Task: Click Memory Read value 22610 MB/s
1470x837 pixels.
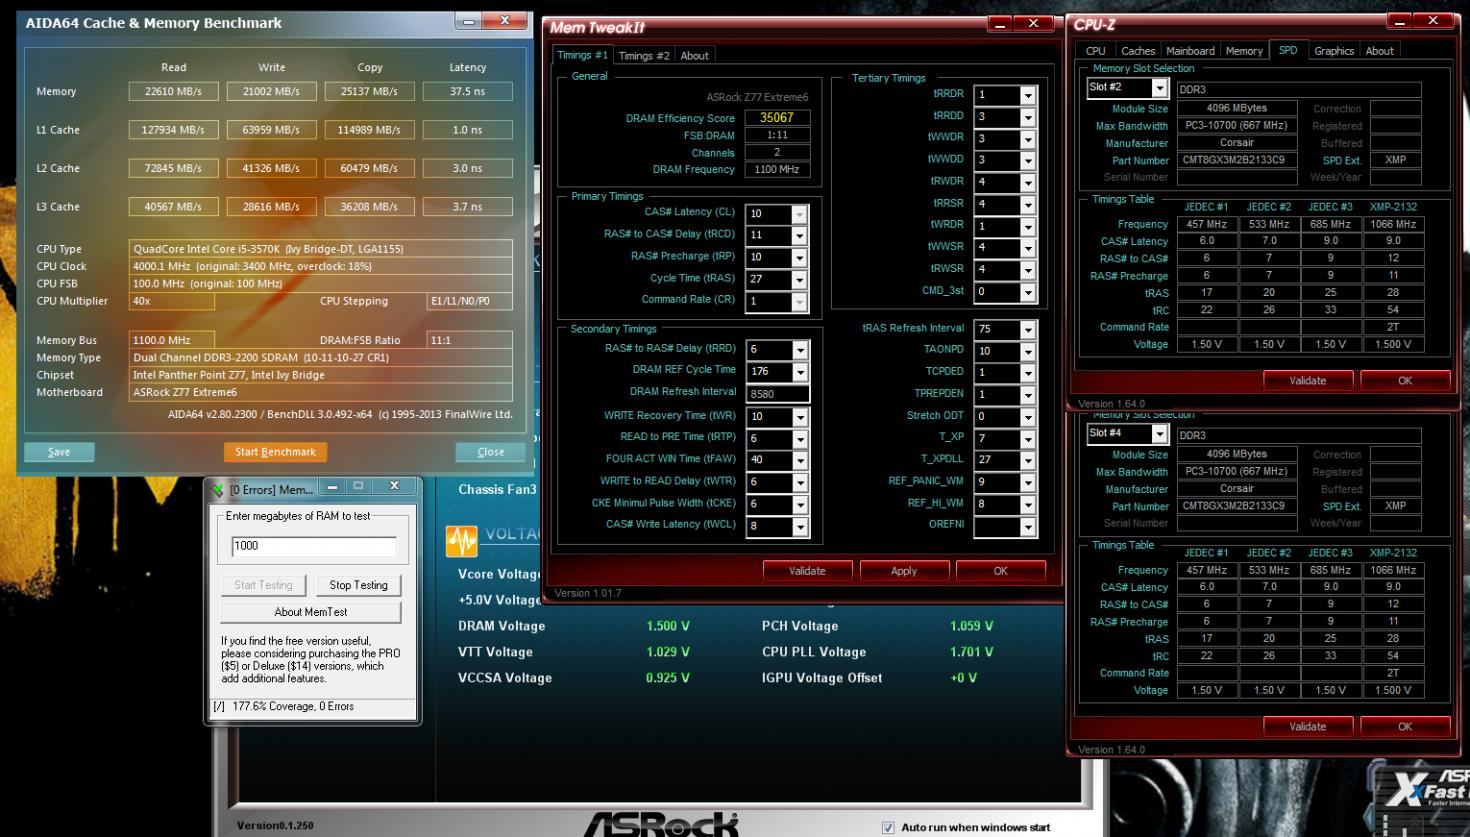Action: (173, 91)
